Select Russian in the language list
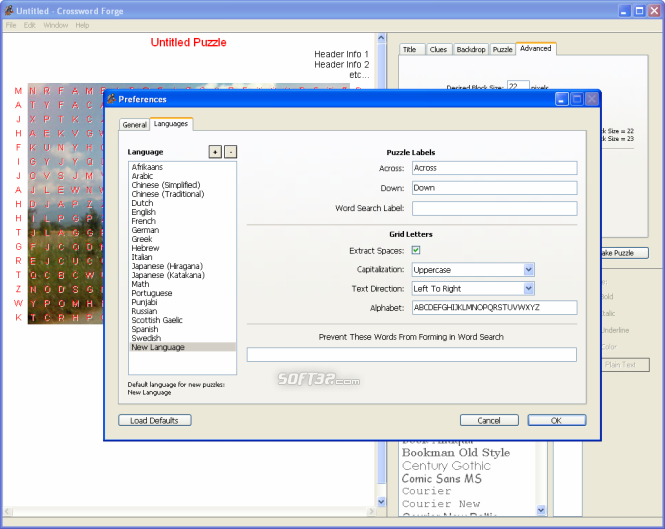This screenshot has height=529, width=665. [x=182, y=311]
